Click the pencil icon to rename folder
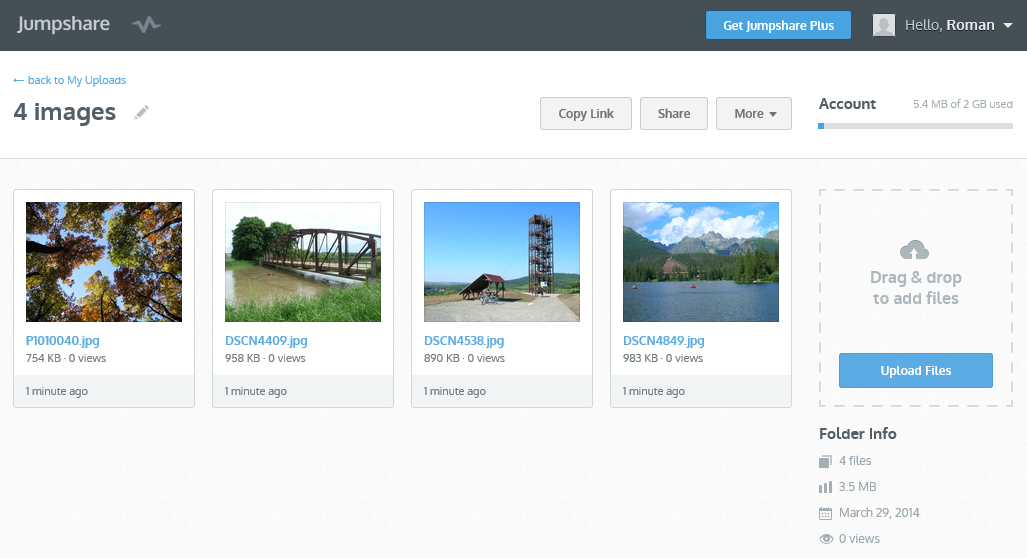1027x558 pixels. (142, 112)
